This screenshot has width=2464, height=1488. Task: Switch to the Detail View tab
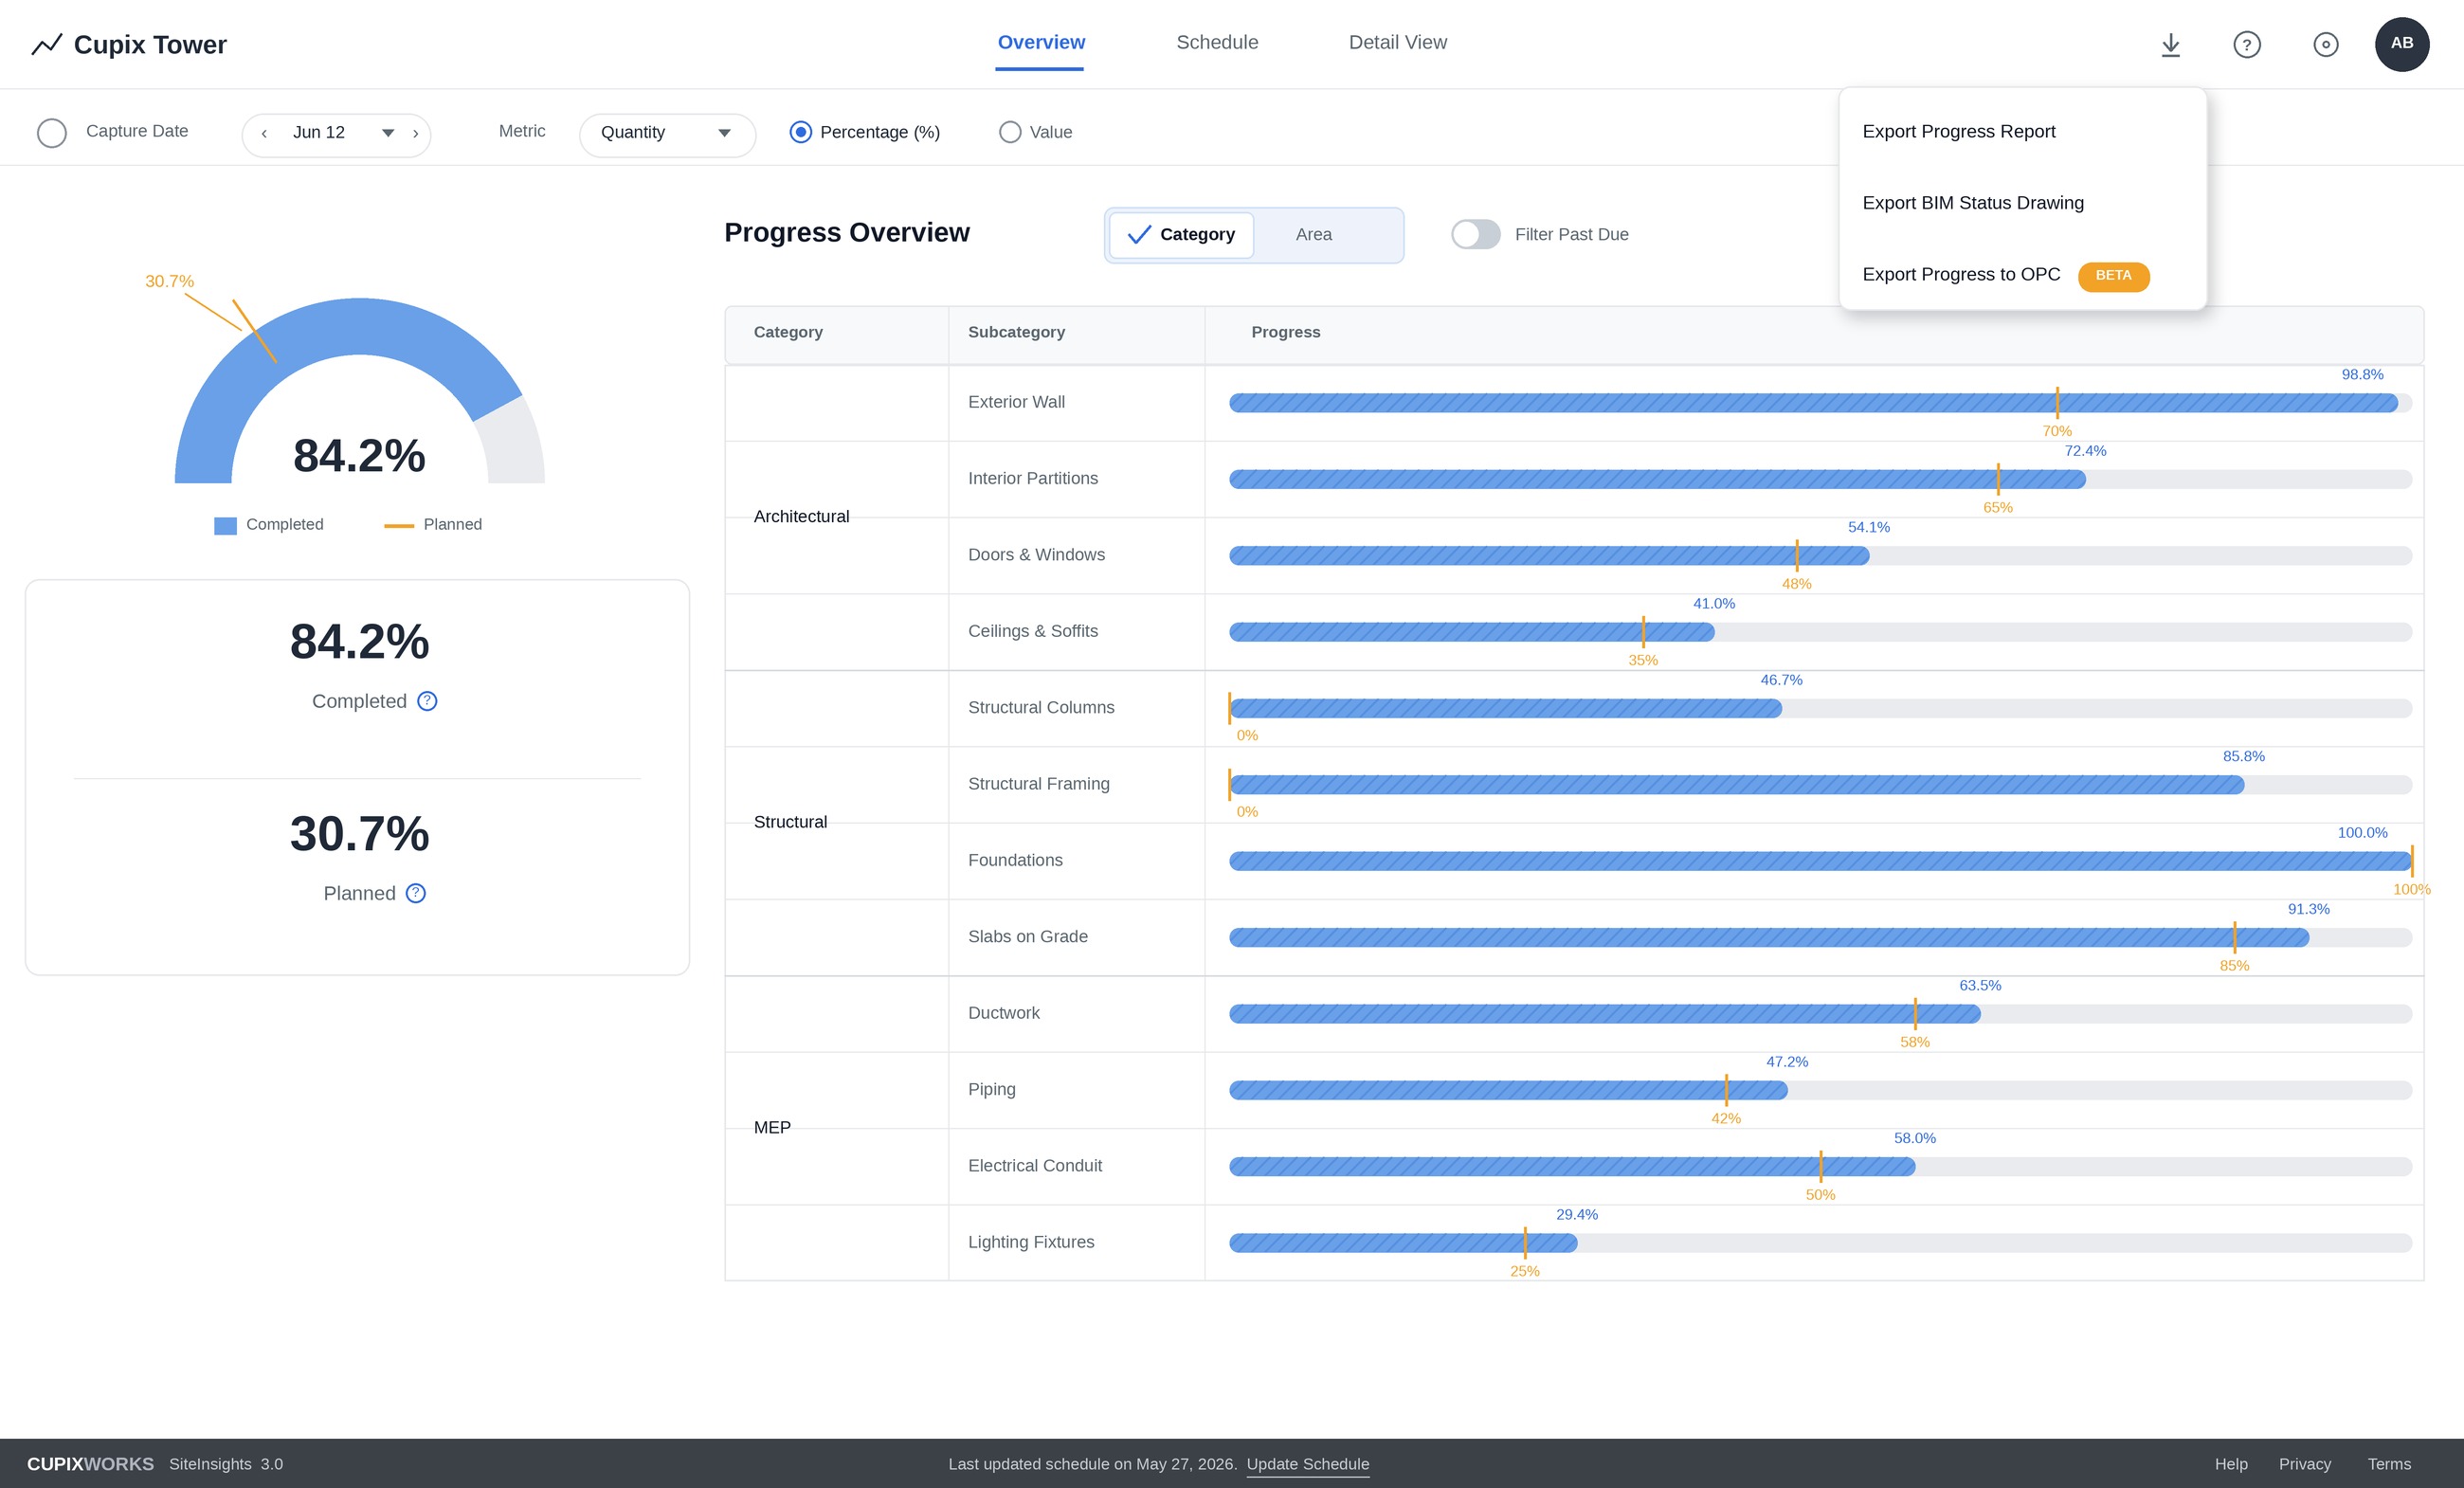pyautogui.click(x=1397, y=43)
